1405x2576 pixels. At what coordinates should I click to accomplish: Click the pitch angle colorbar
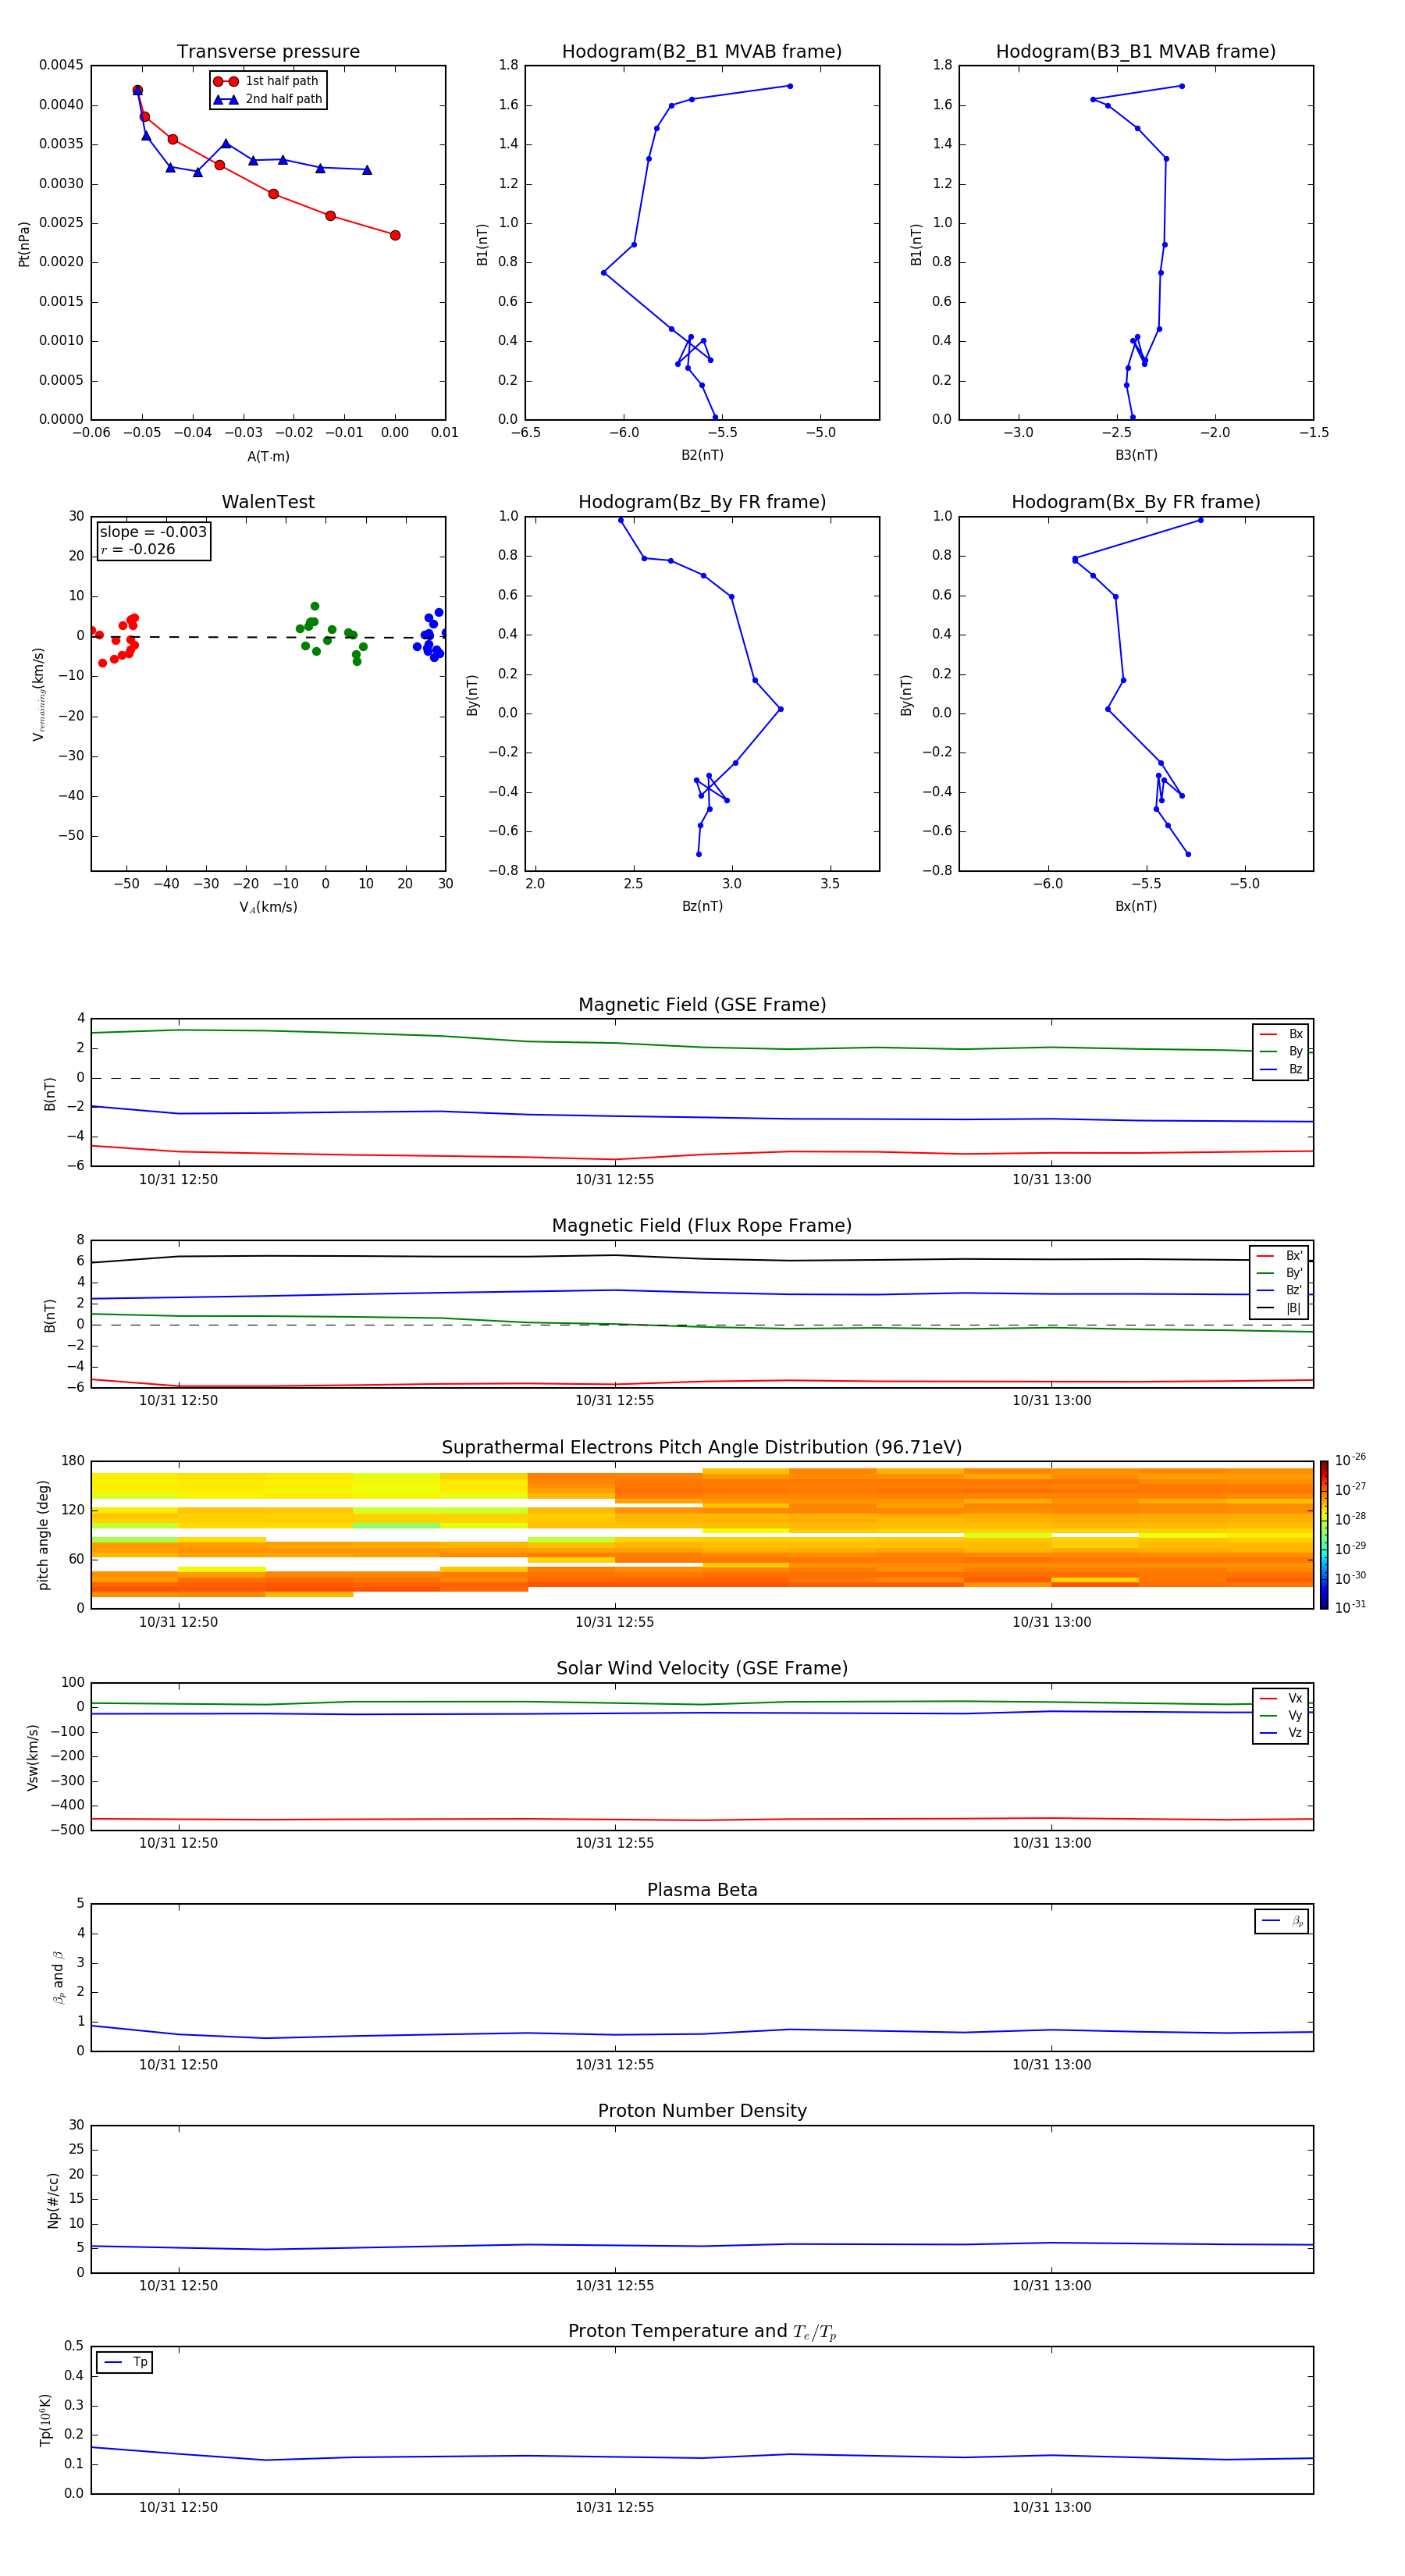[x=1324, y=1534]
